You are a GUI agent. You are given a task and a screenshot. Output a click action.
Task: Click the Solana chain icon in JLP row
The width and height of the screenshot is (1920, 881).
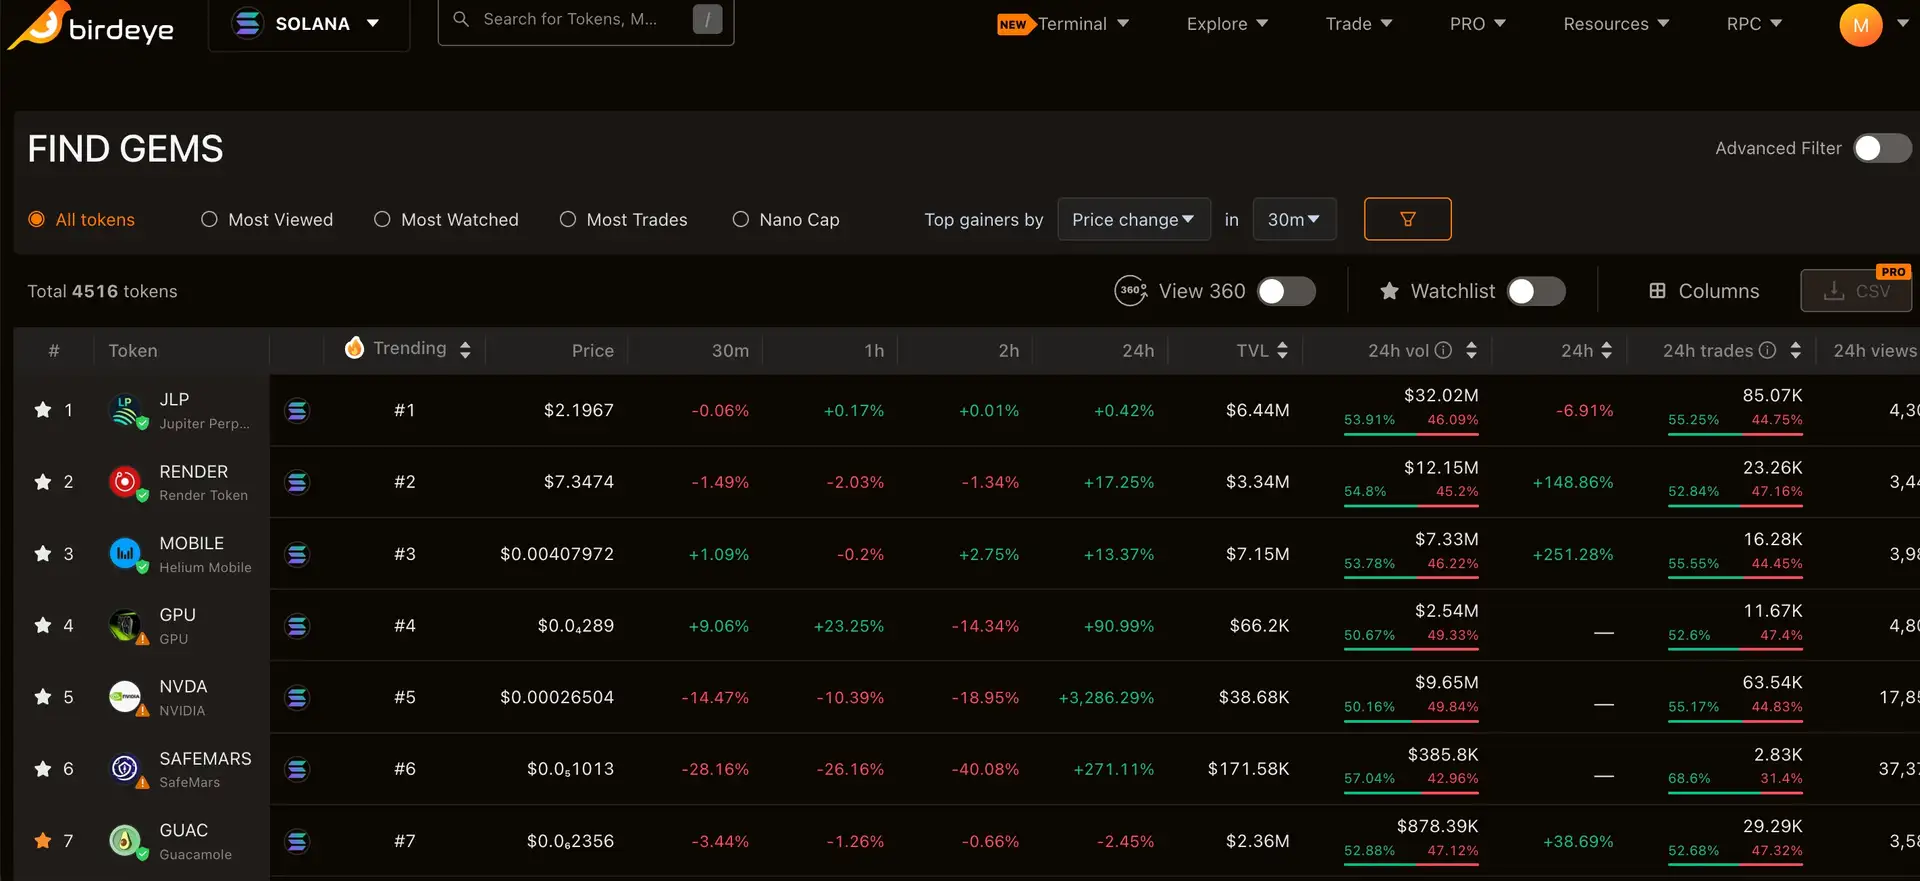pyautogui.click(x=297, y=411)
